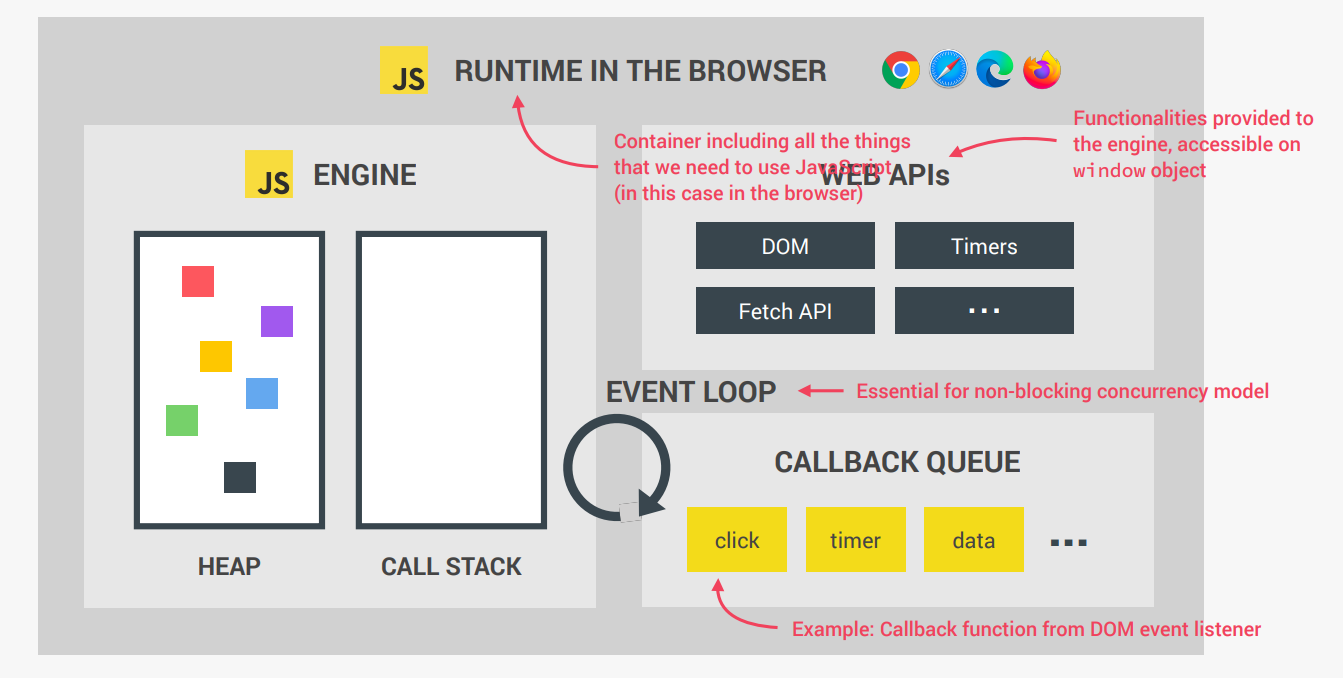
Task: Click the ellipsis tile in the Web APIs grid
Action: point(984,310)
